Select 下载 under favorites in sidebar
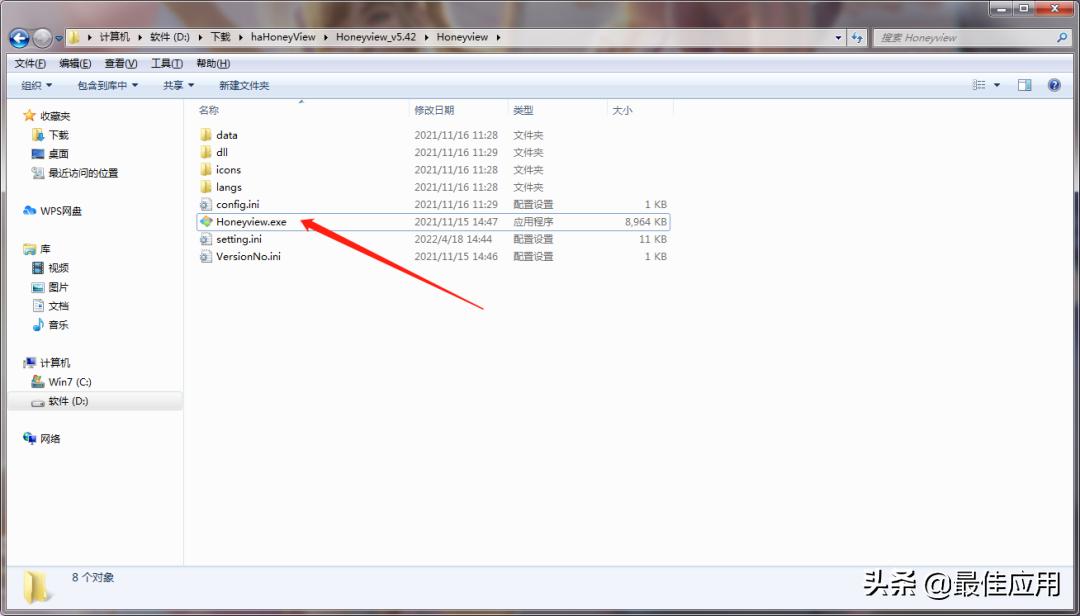 coord(58,135)
